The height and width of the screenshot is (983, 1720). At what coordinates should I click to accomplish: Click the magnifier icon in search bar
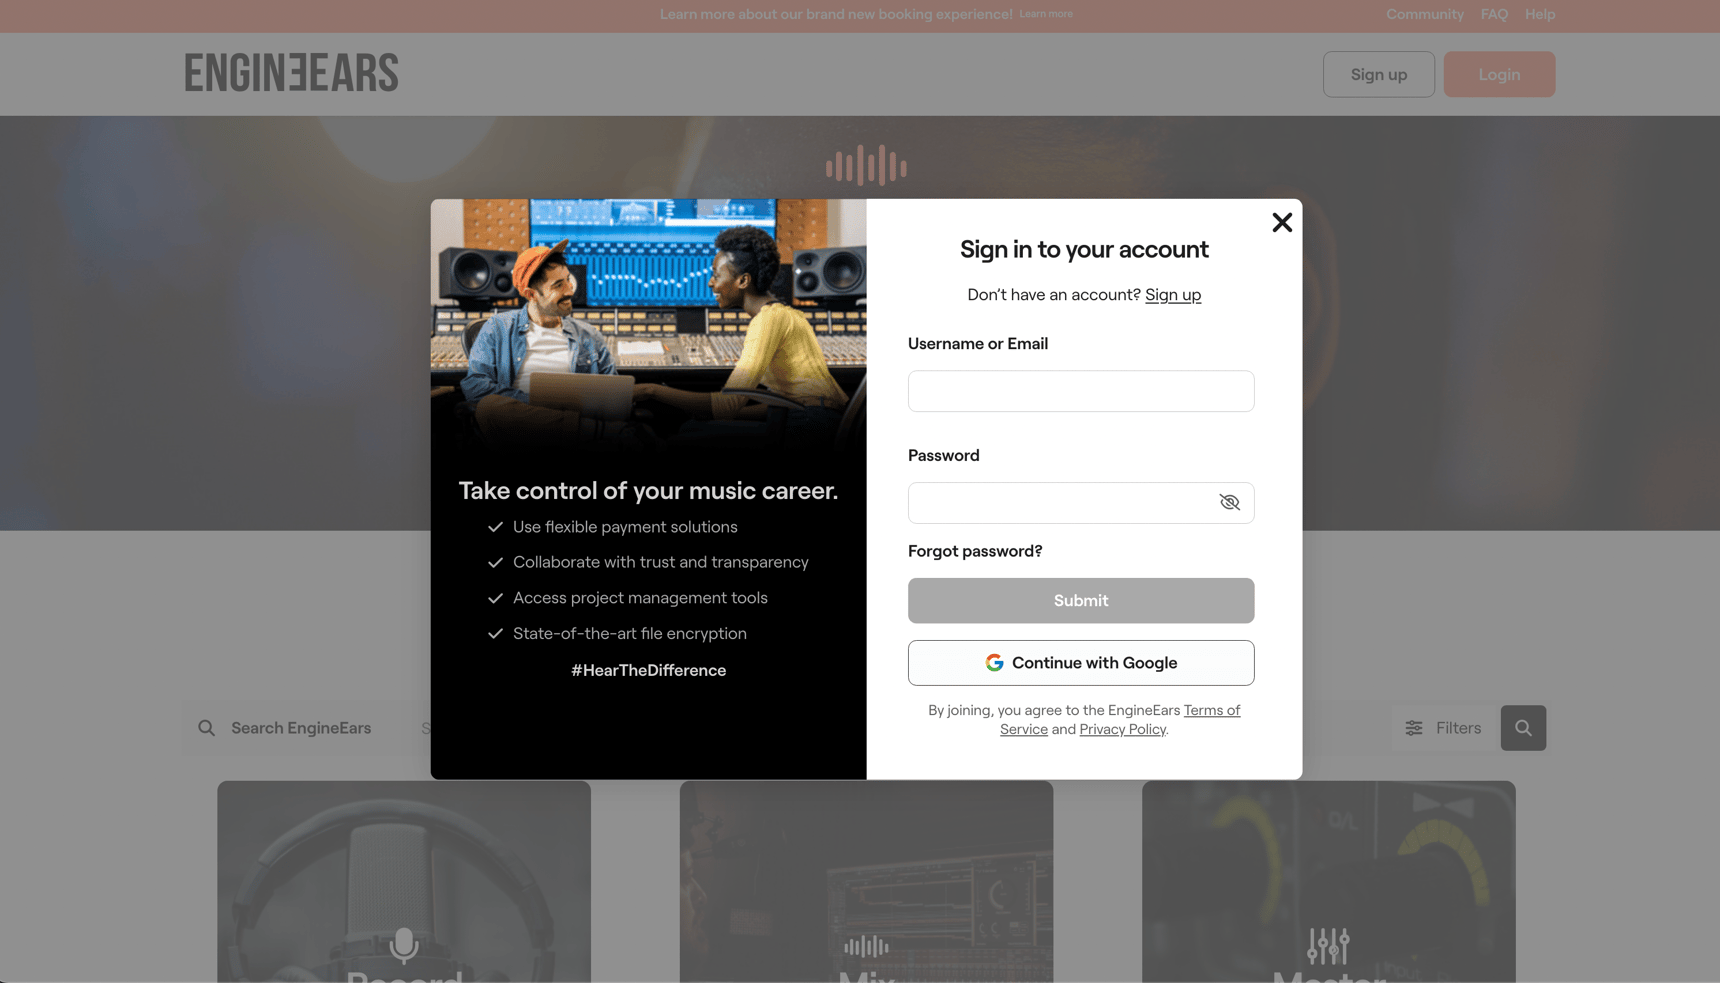(x=207, y=728)
